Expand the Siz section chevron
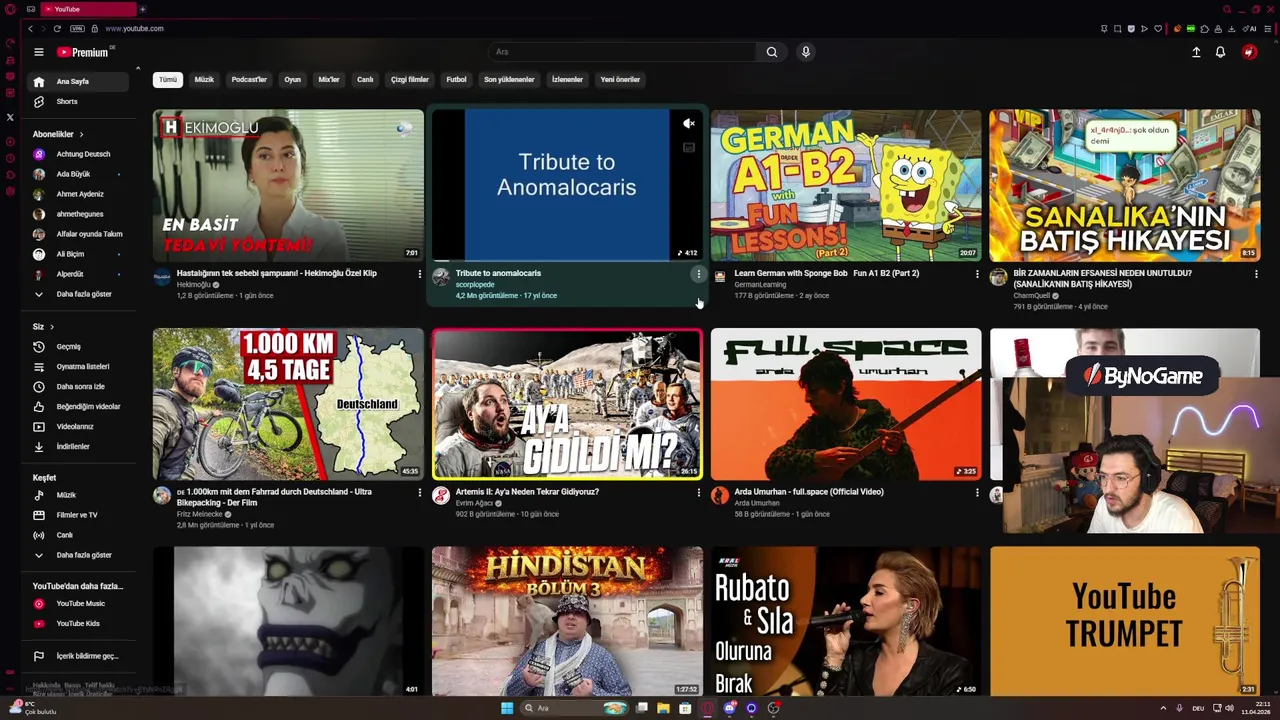The image size is (1280, 720). [x=51, y=327]
